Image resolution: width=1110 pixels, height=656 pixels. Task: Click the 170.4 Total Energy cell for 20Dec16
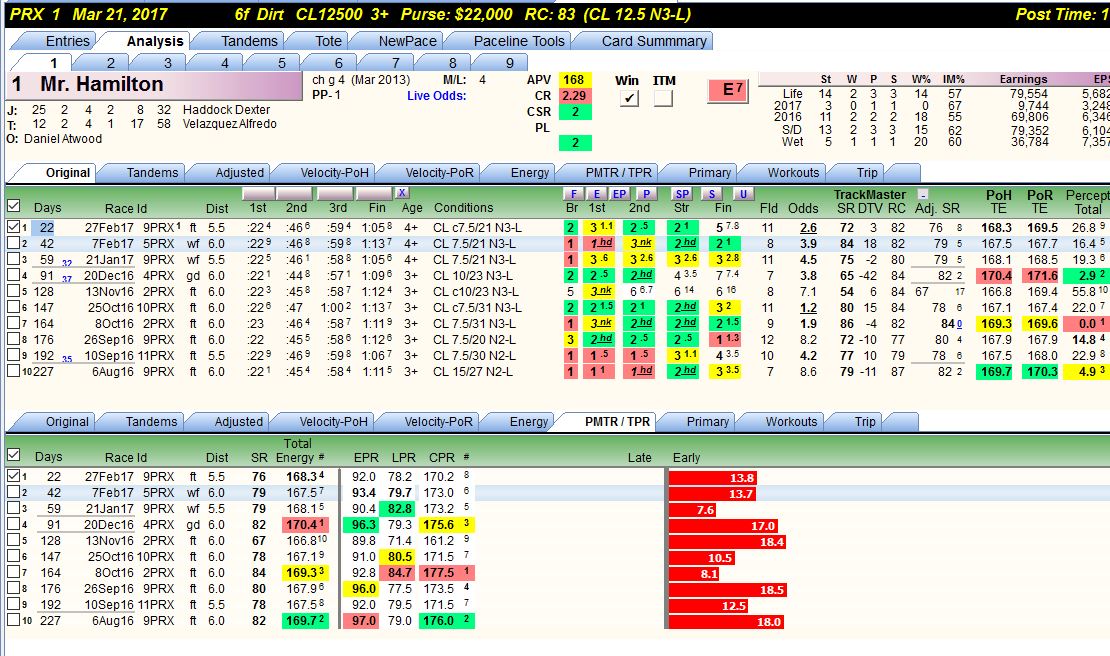click(x=305, y=525)
